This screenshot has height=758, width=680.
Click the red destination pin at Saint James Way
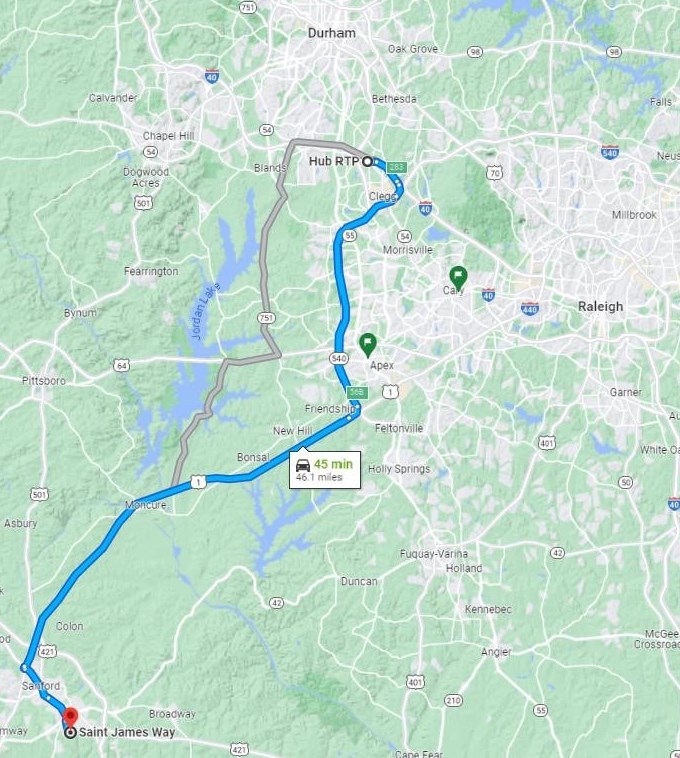[x=71, y=716]
